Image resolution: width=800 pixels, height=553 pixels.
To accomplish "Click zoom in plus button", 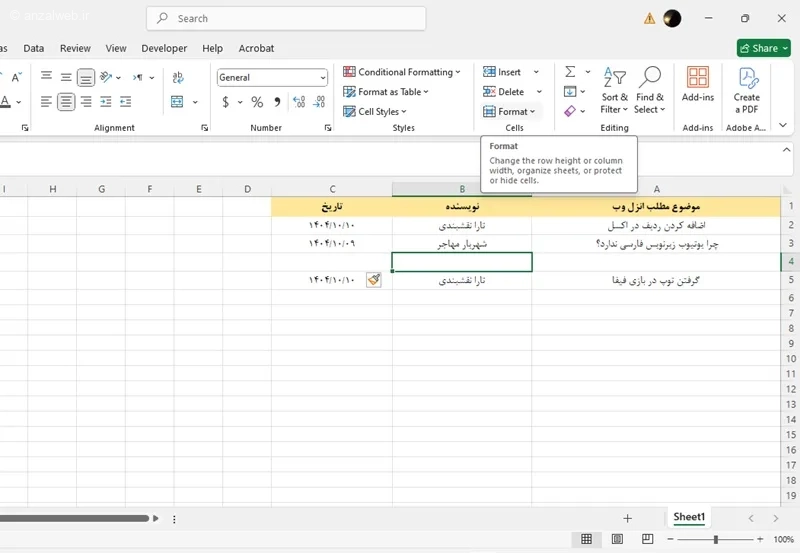I will coord(760,539).
